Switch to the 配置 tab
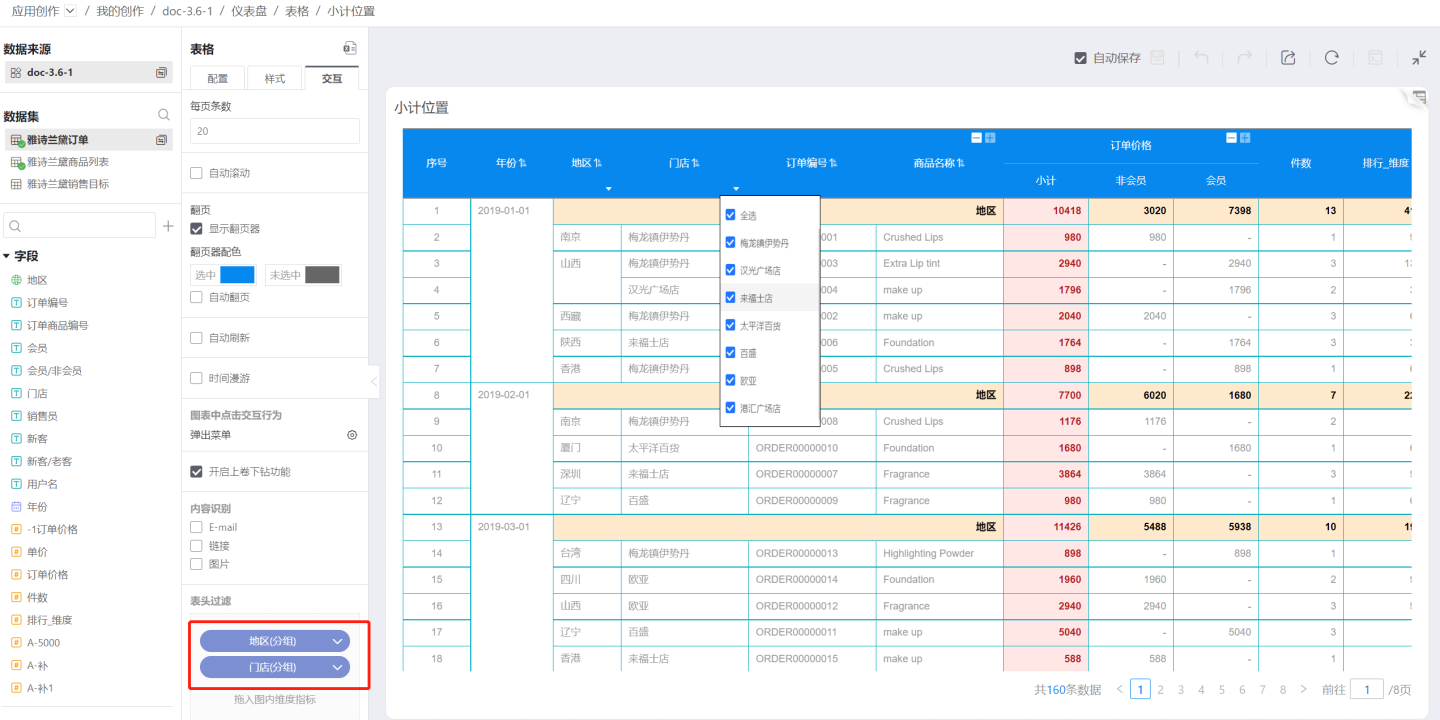 (218, 79)
